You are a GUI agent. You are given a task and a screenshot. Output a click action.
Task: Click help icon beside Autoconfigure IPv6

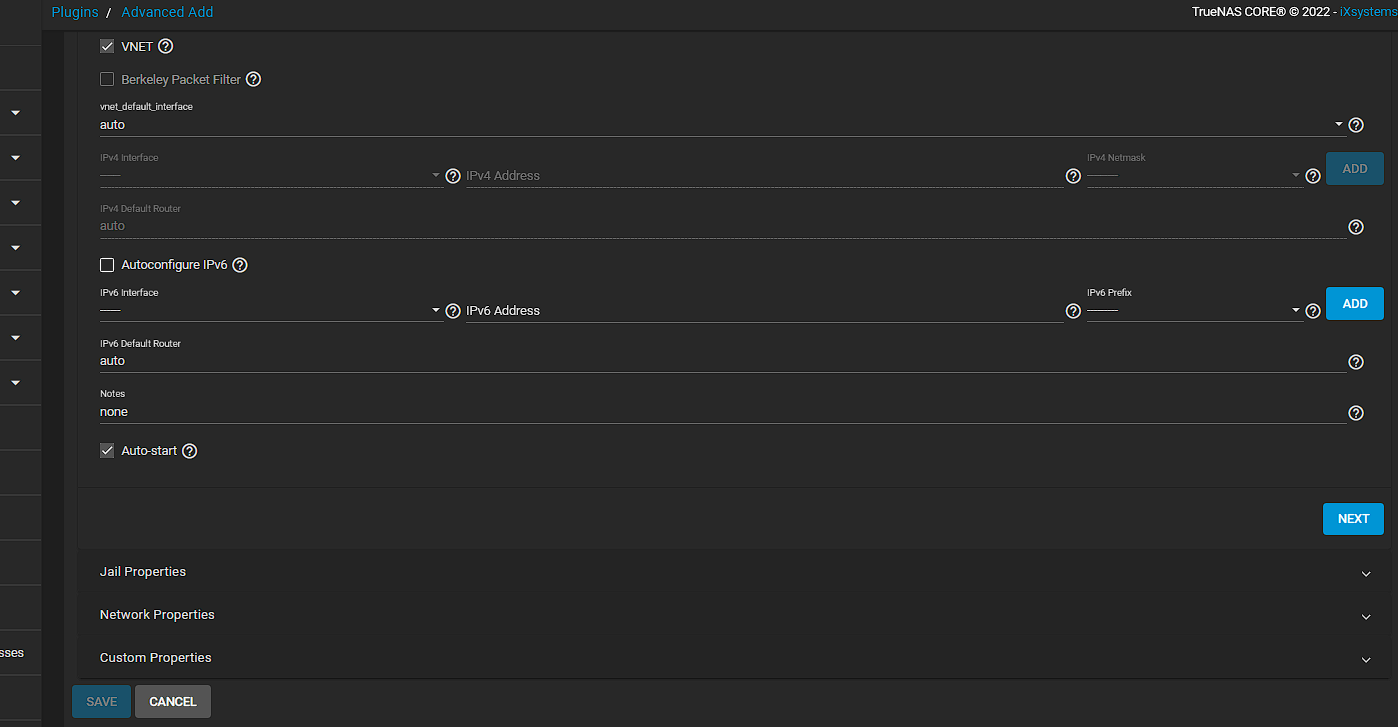pos(239,265)
